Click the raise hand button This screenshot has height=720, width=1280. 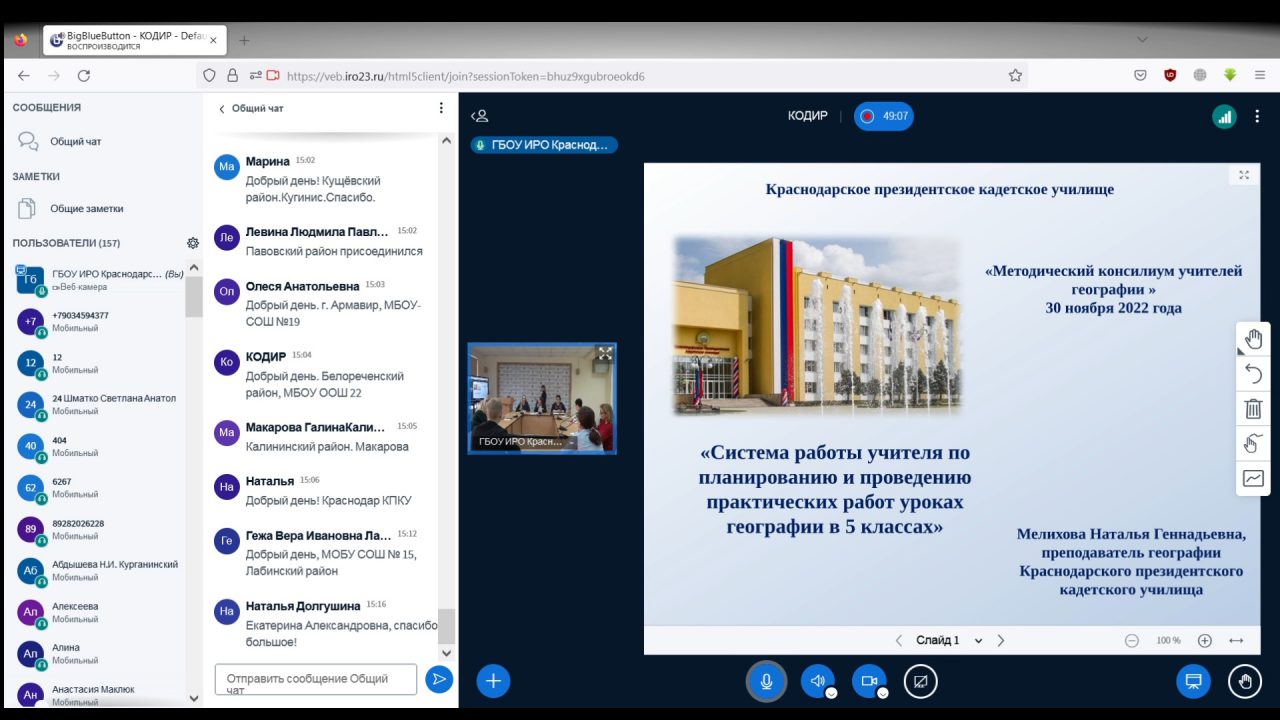coord(1244,681)
